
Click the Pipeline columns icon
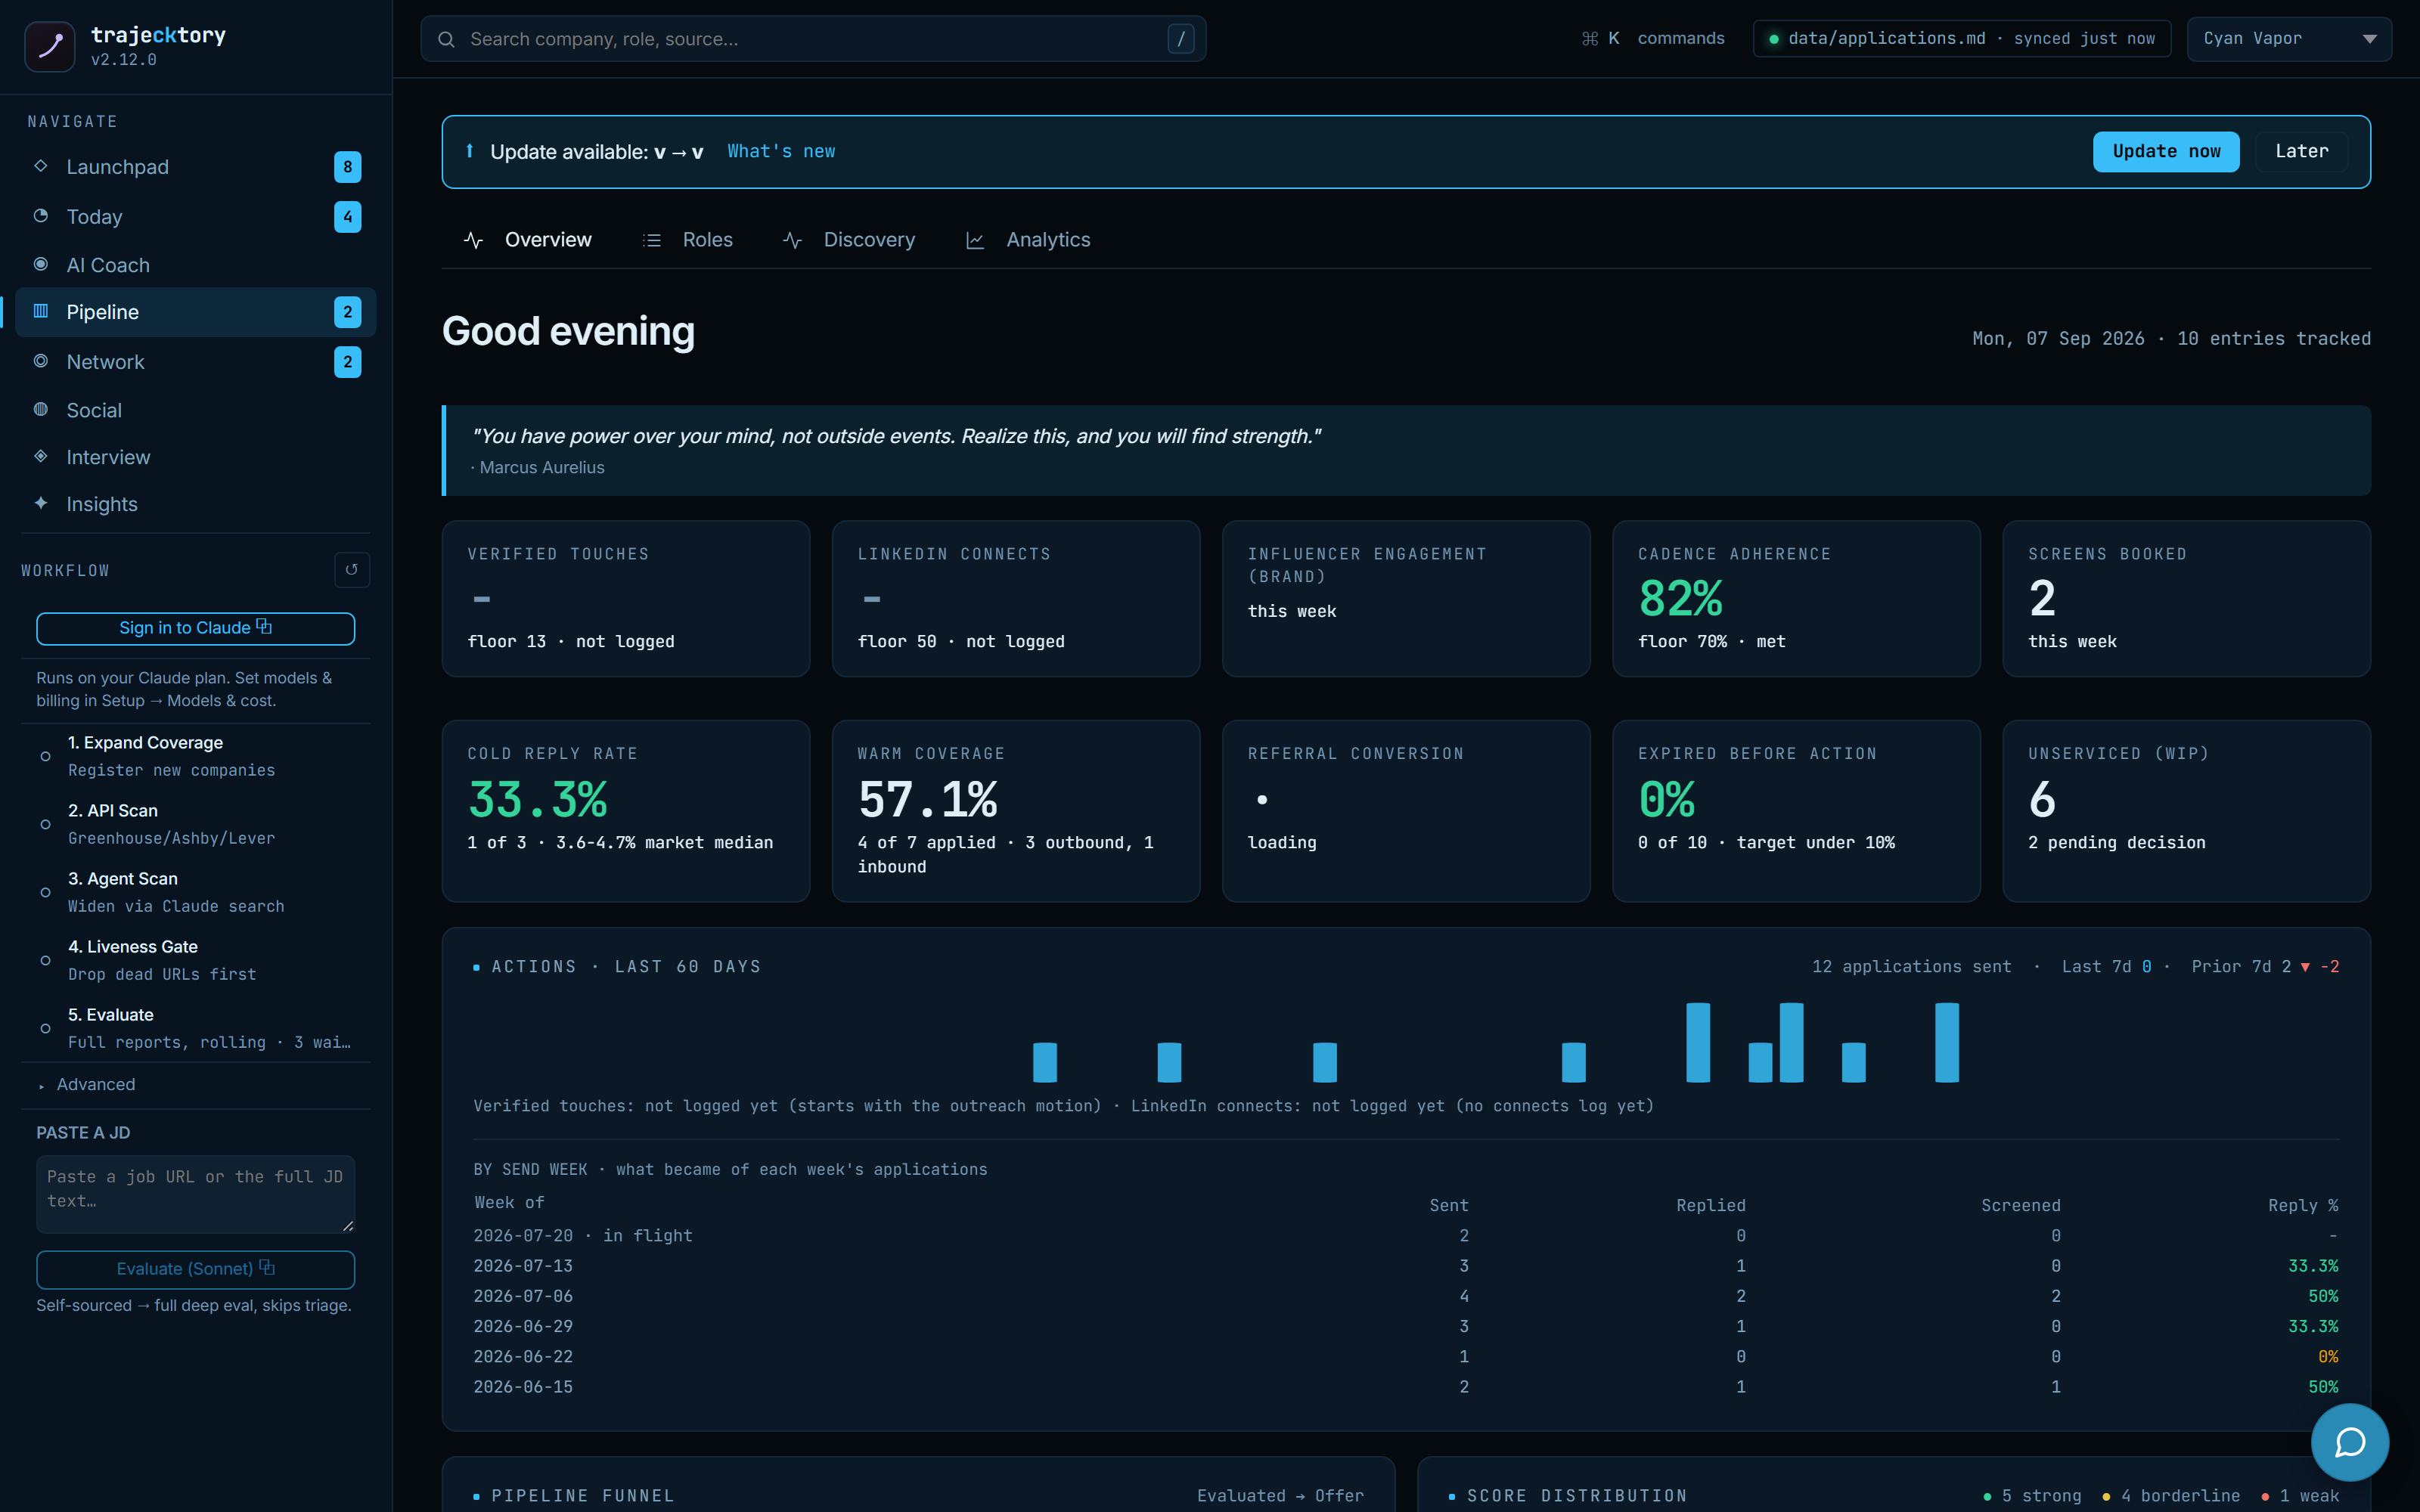(x=41, y=311)
